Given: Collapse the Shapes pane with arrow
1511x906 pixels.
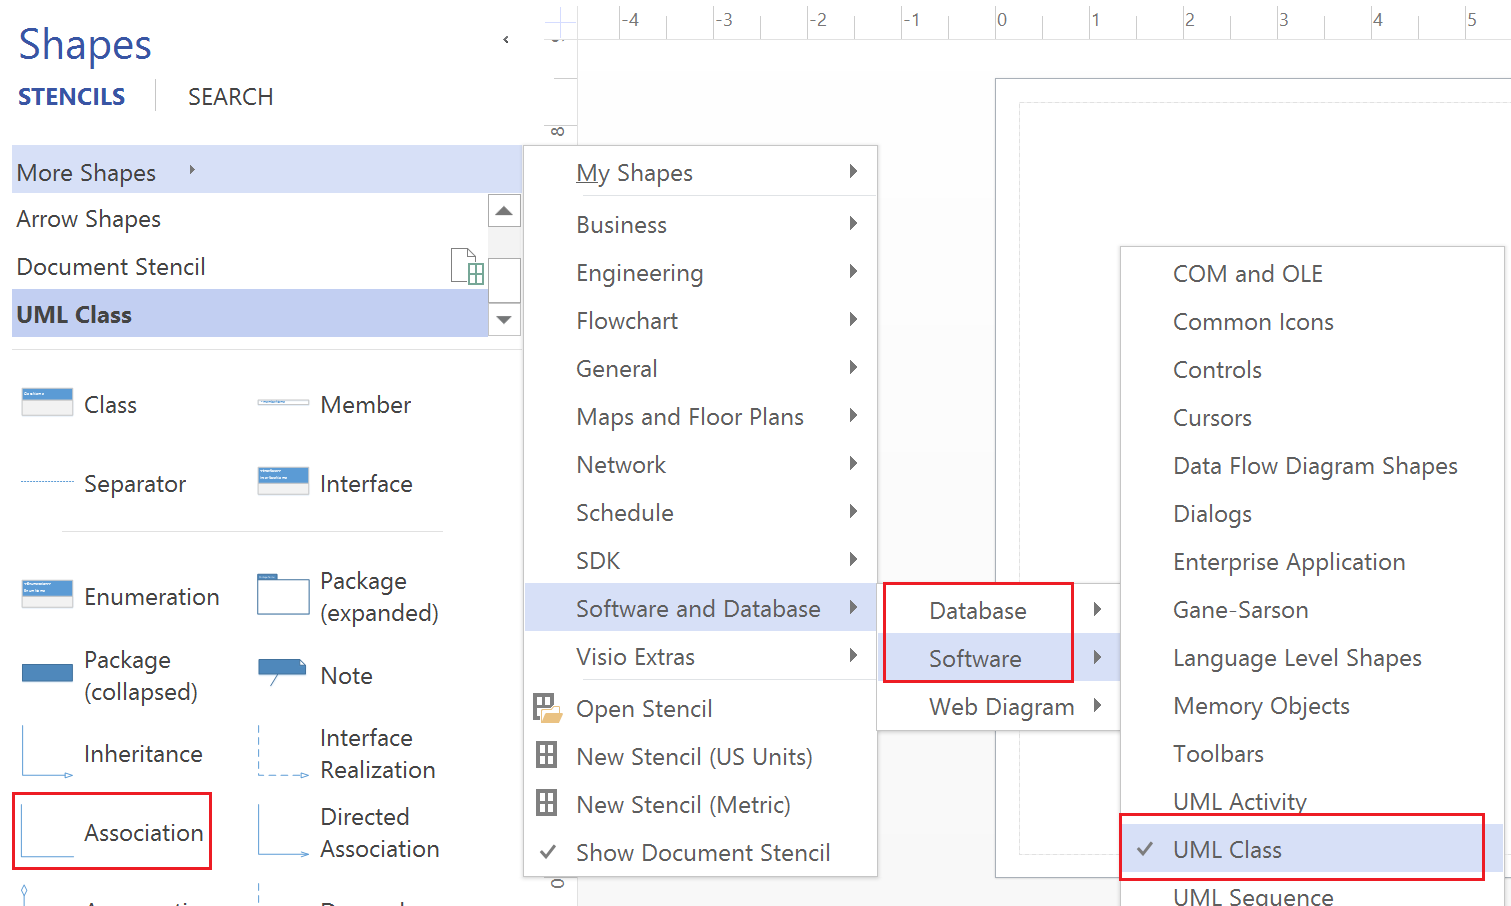Looking at the screenshot, I should coord(506,40).
